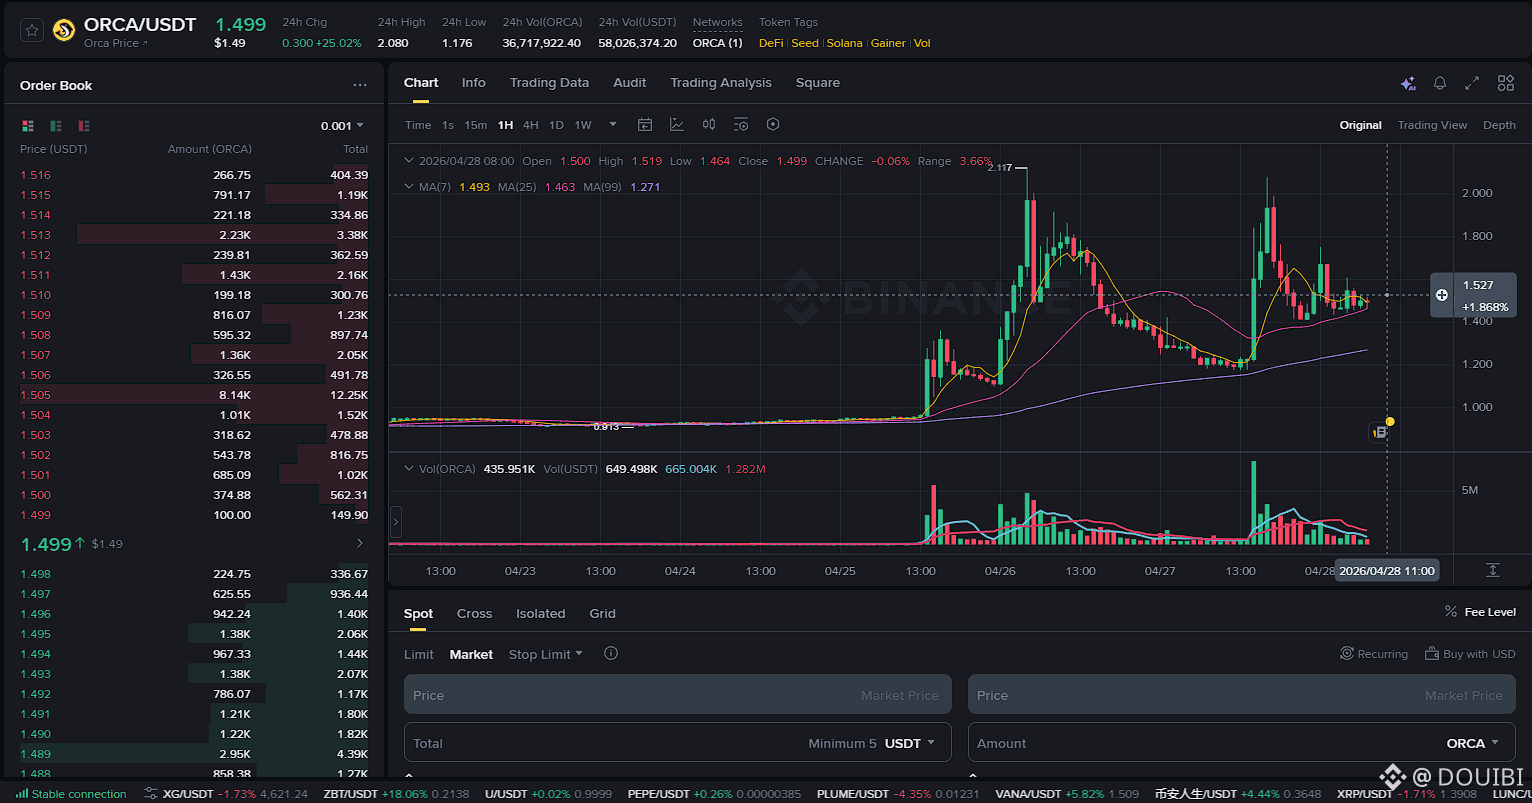Image resolution: width=1532 pixels, height=803 pixels.
Task: Click the price alert bell icon
Action: tap(1440, 84)
